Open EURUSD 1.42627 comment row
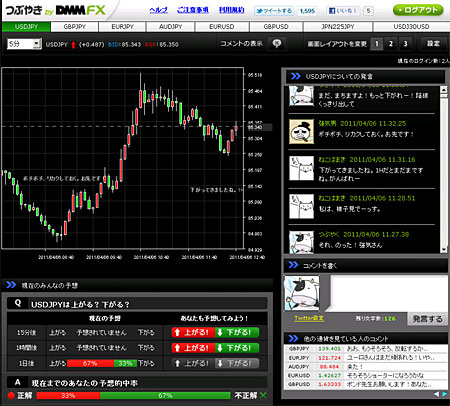The height and width of the screenshot is (406, 450). [365, 375]
